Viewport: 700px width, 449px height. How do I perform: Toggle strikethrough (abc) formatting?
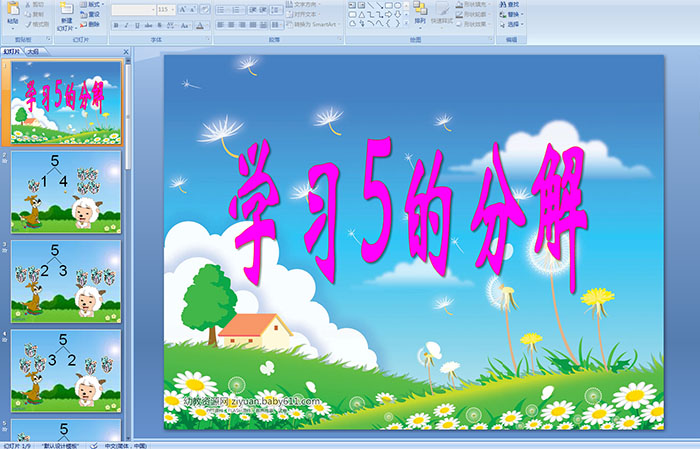(x=148, y=25)
